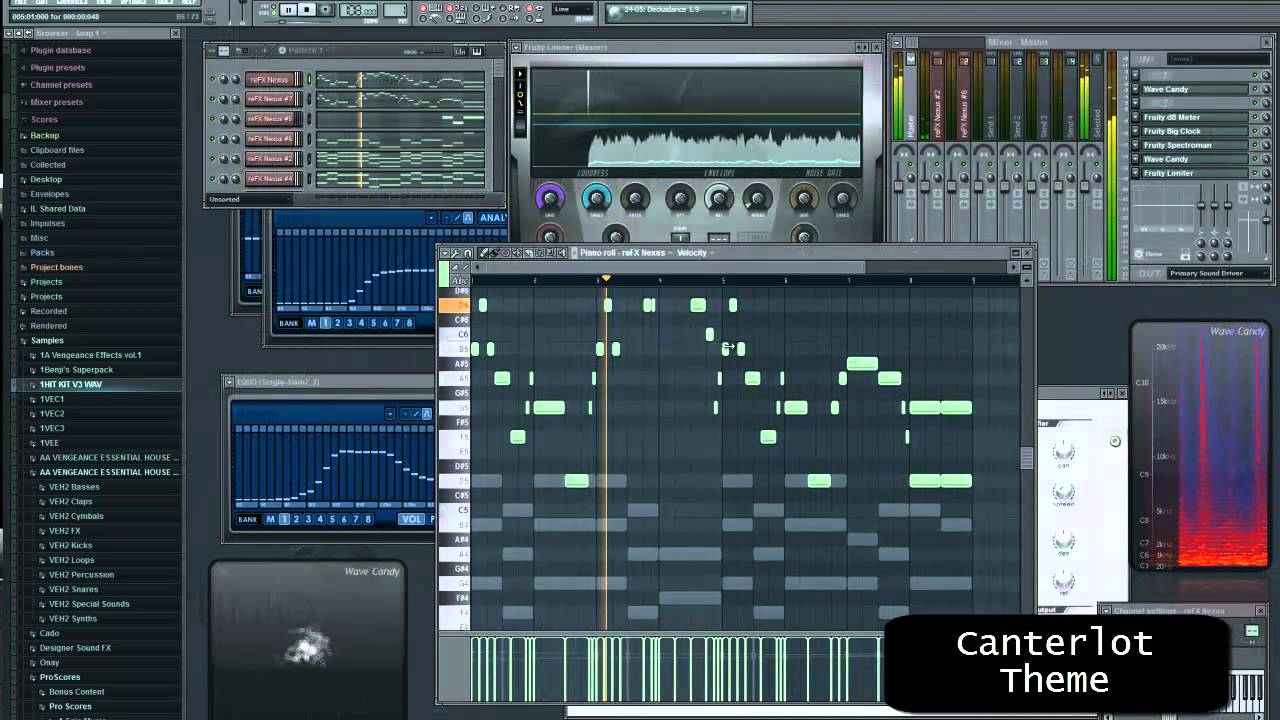Open the reFX Nexus #5 channel button
1280x720 pixels.
pos(271,119)
